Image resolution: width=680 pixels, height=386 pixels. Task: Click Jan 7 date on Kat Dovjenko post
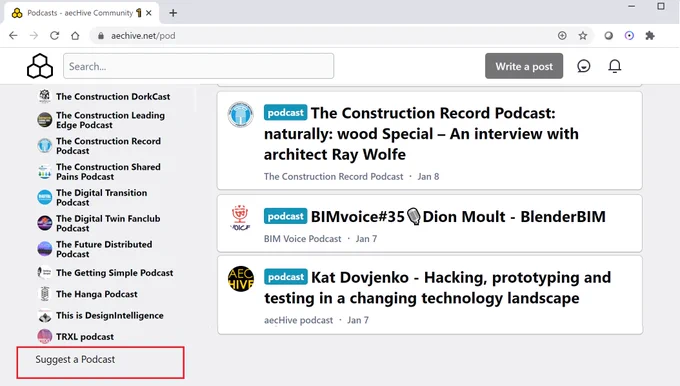click(x=358, y=320)
